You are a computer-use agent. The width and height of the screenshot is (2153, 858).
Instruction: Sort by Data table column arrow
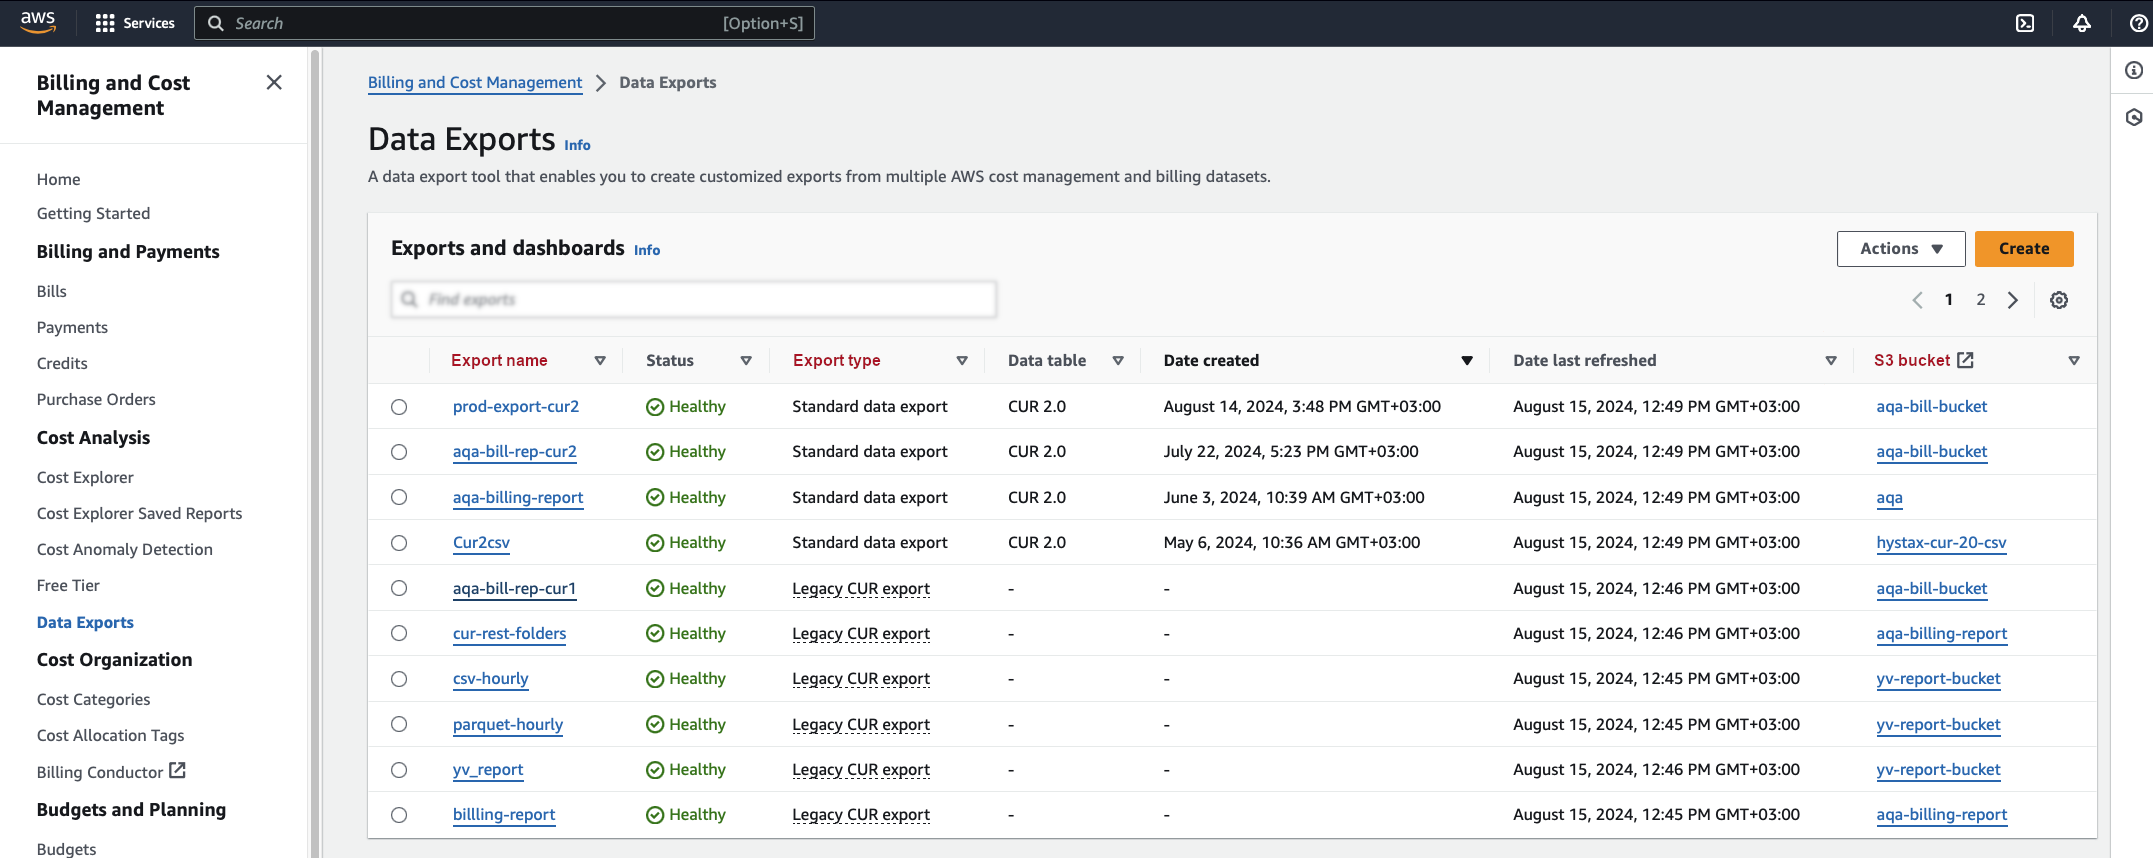(x=1118, y=361)
